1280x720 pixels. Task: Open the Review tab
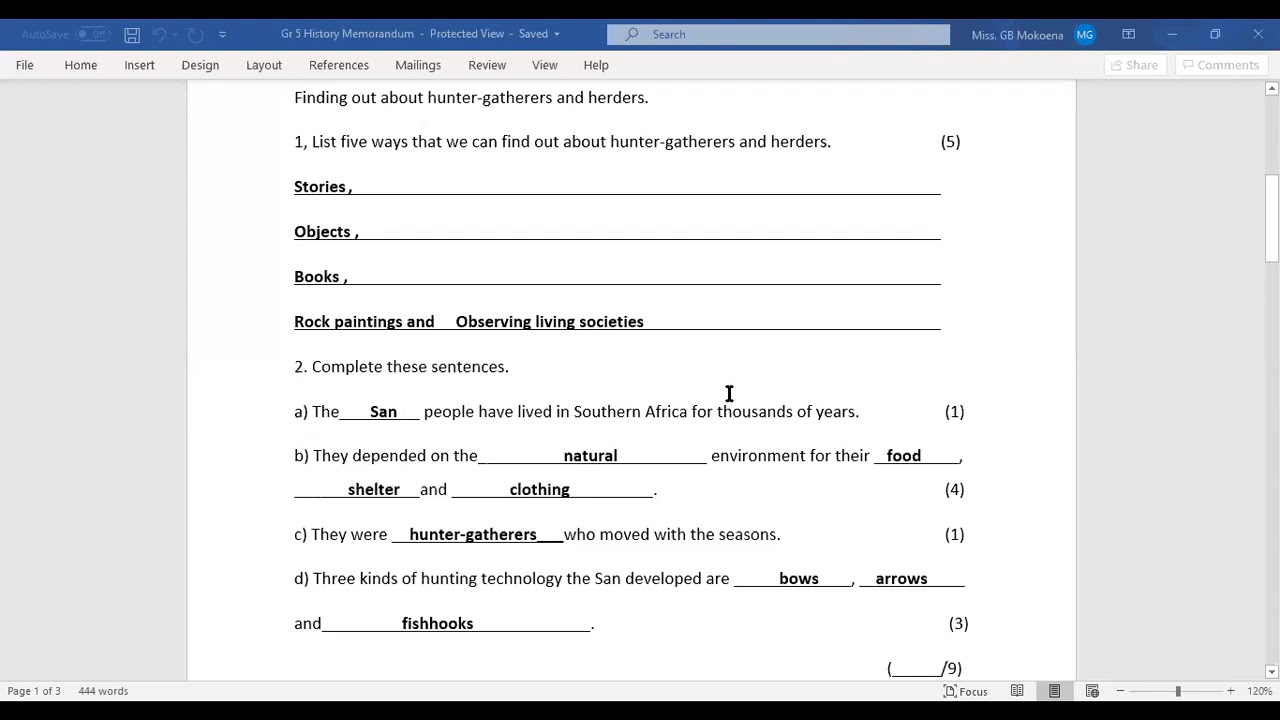[487, 65]
